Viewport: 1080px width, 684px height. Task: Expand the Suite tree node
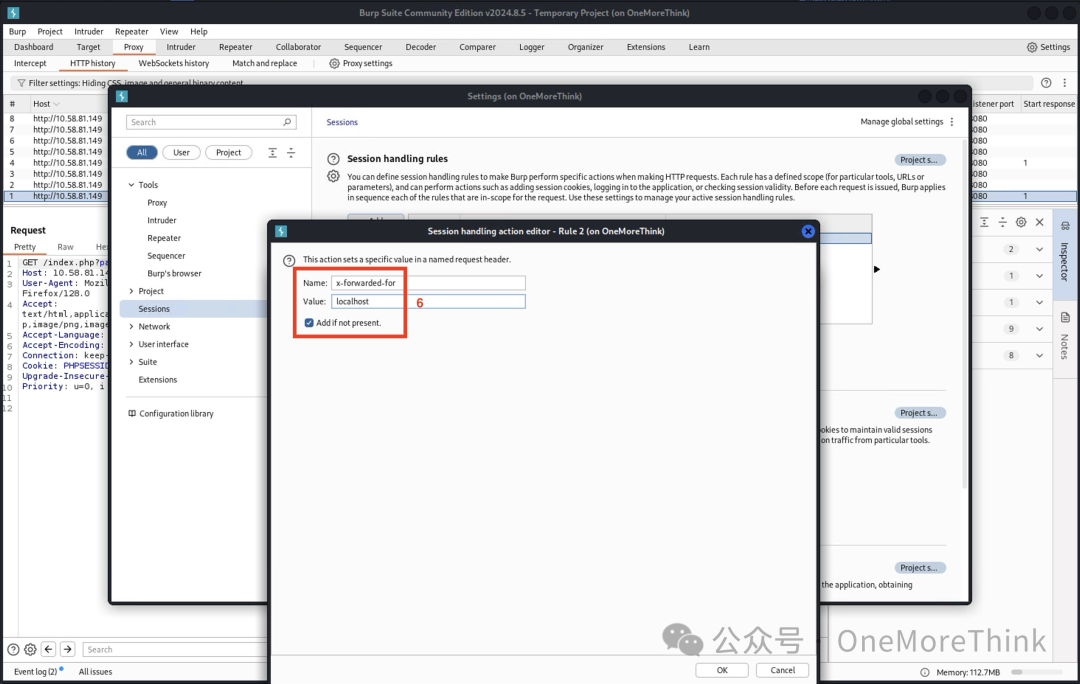132,362
